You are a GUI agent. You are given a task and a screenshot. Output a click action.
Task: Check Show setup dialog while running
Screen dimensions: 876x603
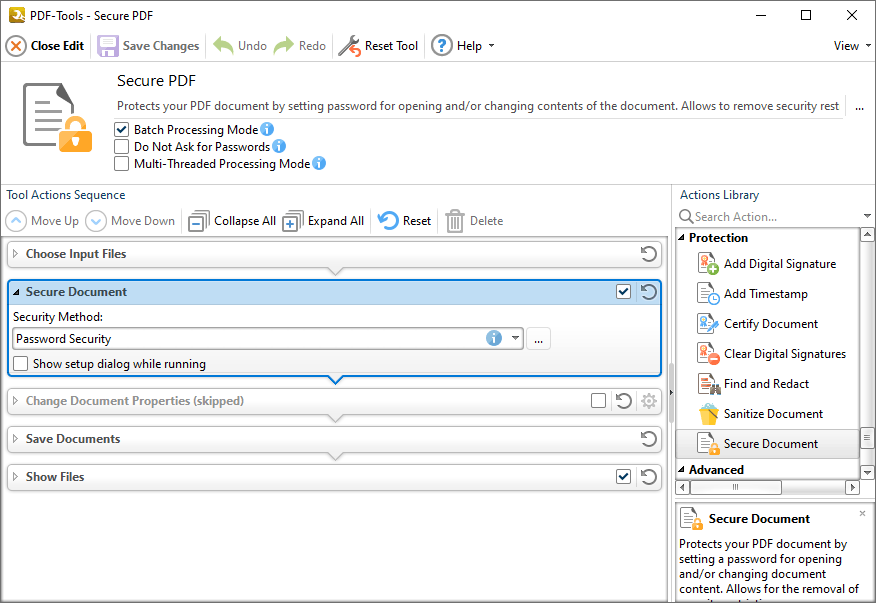point(20,363)
